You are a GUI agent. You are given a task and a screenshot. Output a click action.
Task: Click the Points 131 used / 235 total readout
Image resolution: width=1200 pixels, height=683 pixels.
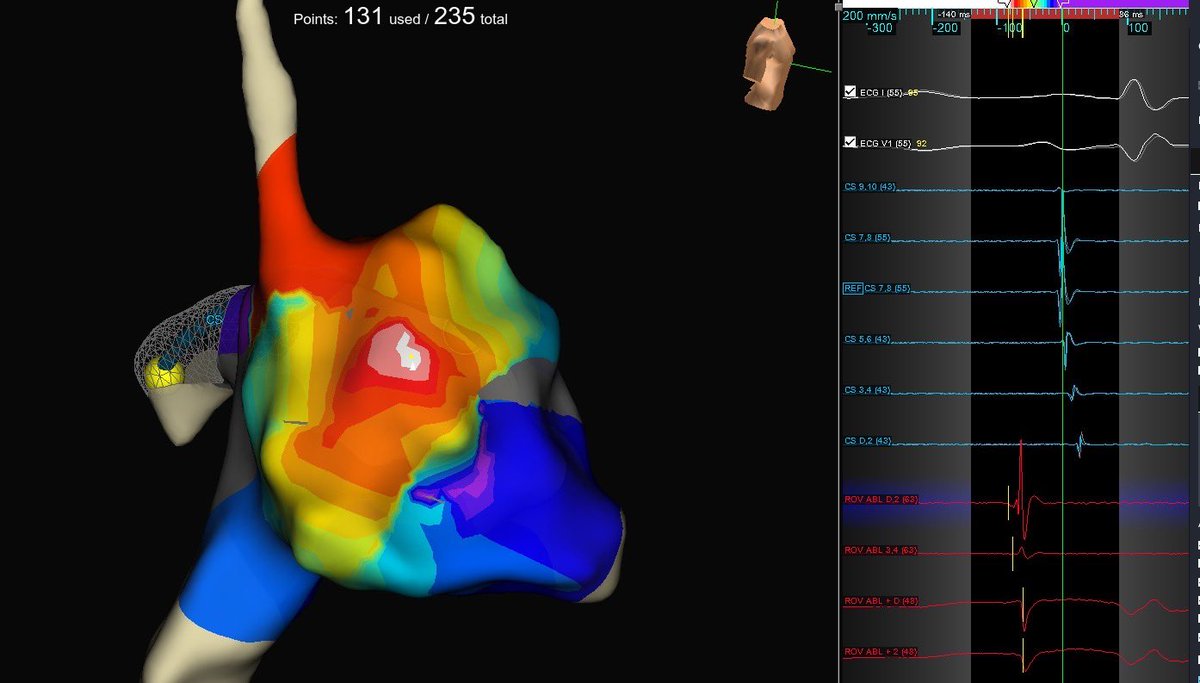pyautogui.click(x=400, y=18)
